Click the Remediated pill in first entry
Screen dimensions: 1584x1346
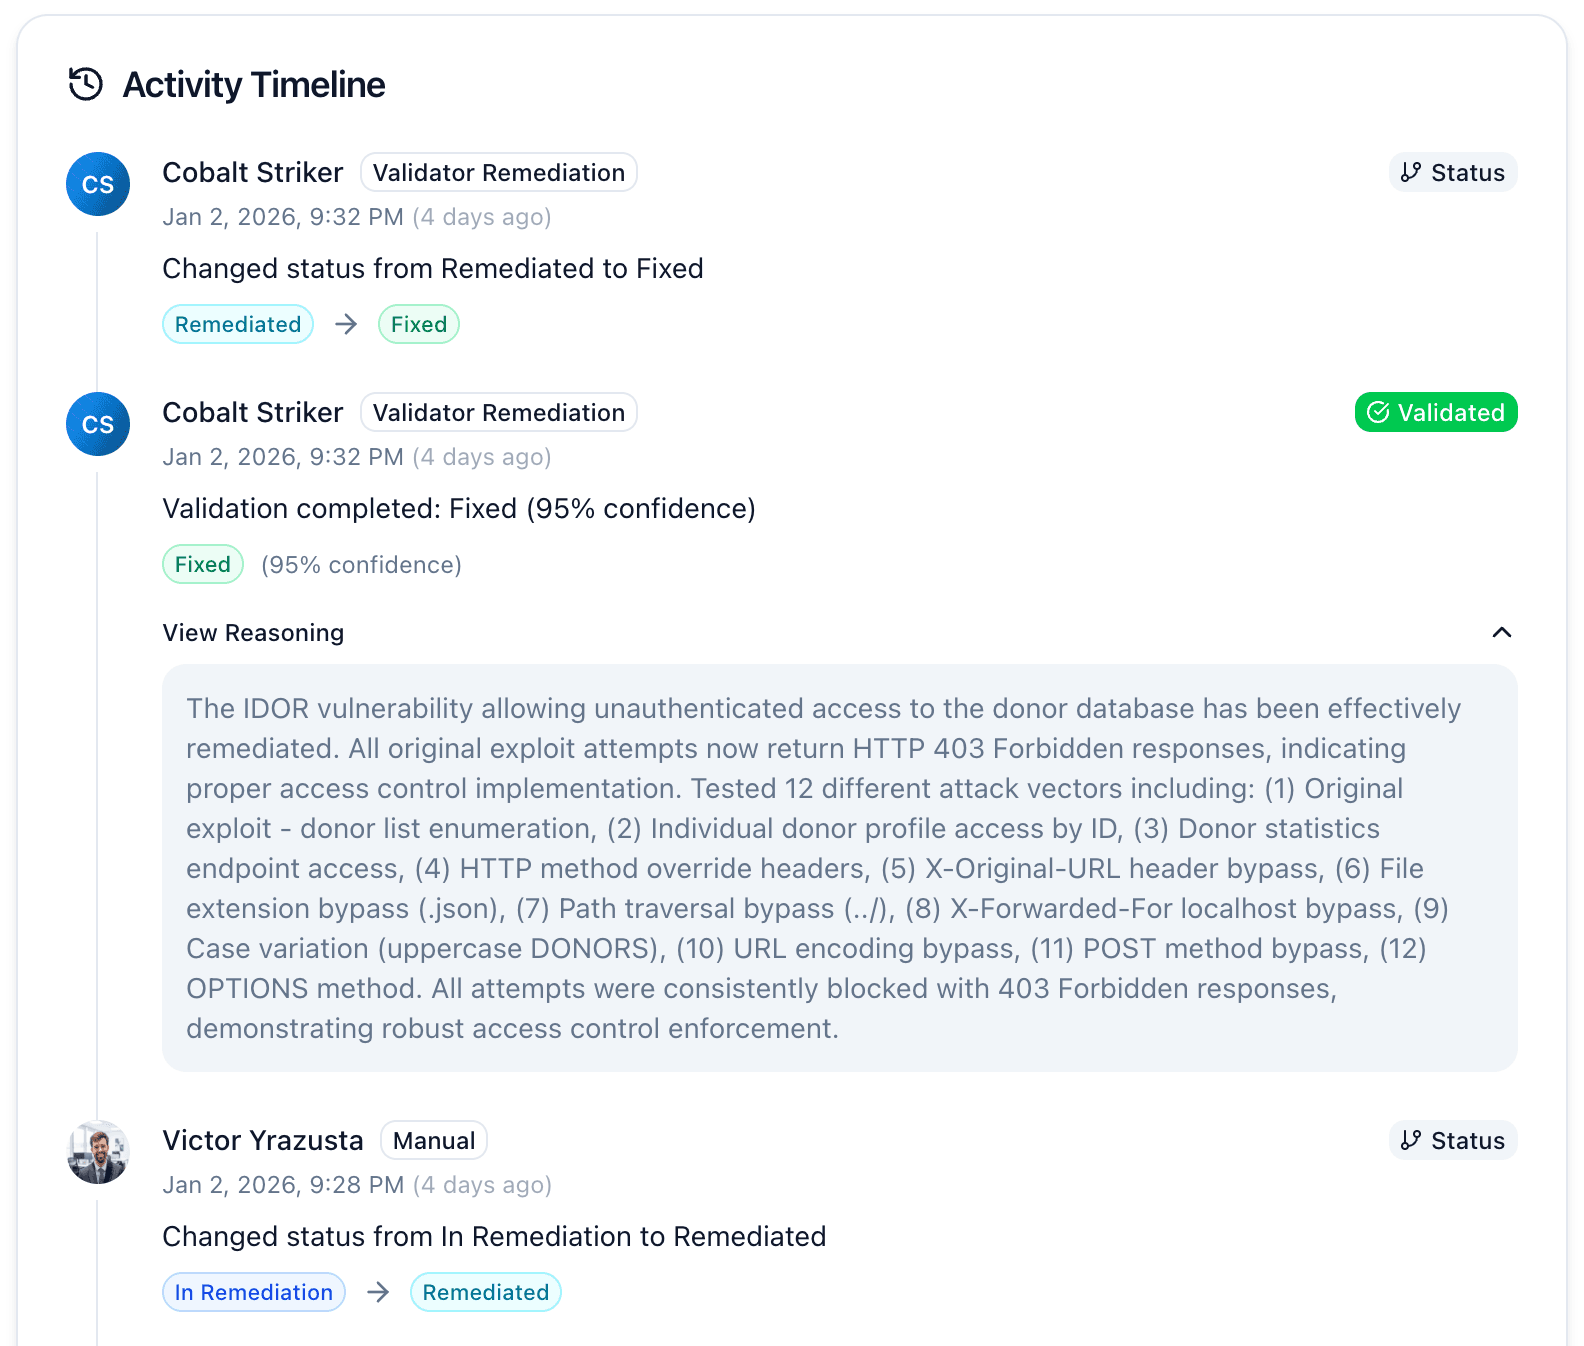pos(238,324)
